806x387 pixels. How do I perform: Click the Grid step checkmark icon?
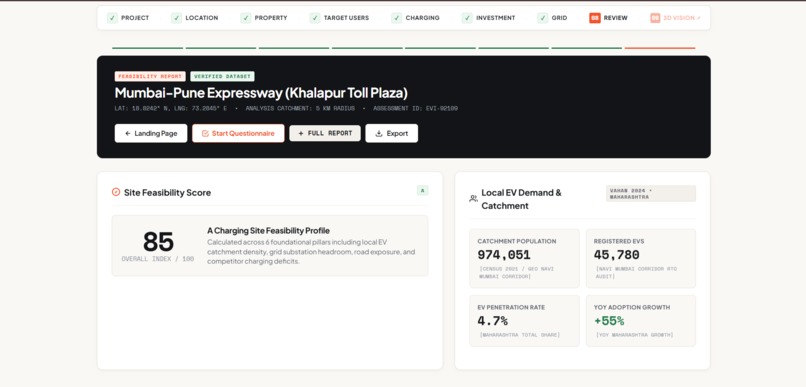click(x=543, y=18)
